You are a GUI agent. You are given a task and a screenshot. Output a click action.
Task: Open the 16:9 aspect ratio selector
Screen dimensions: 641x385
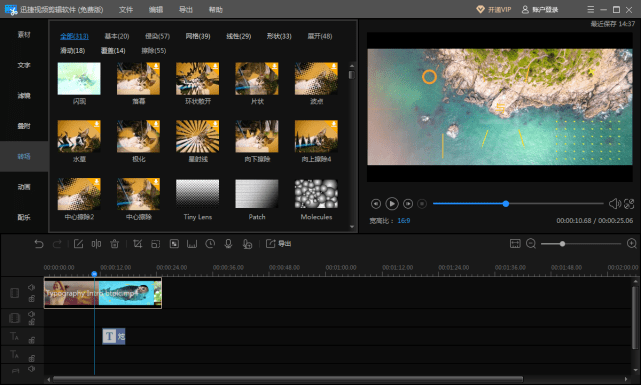pos(404,221)
